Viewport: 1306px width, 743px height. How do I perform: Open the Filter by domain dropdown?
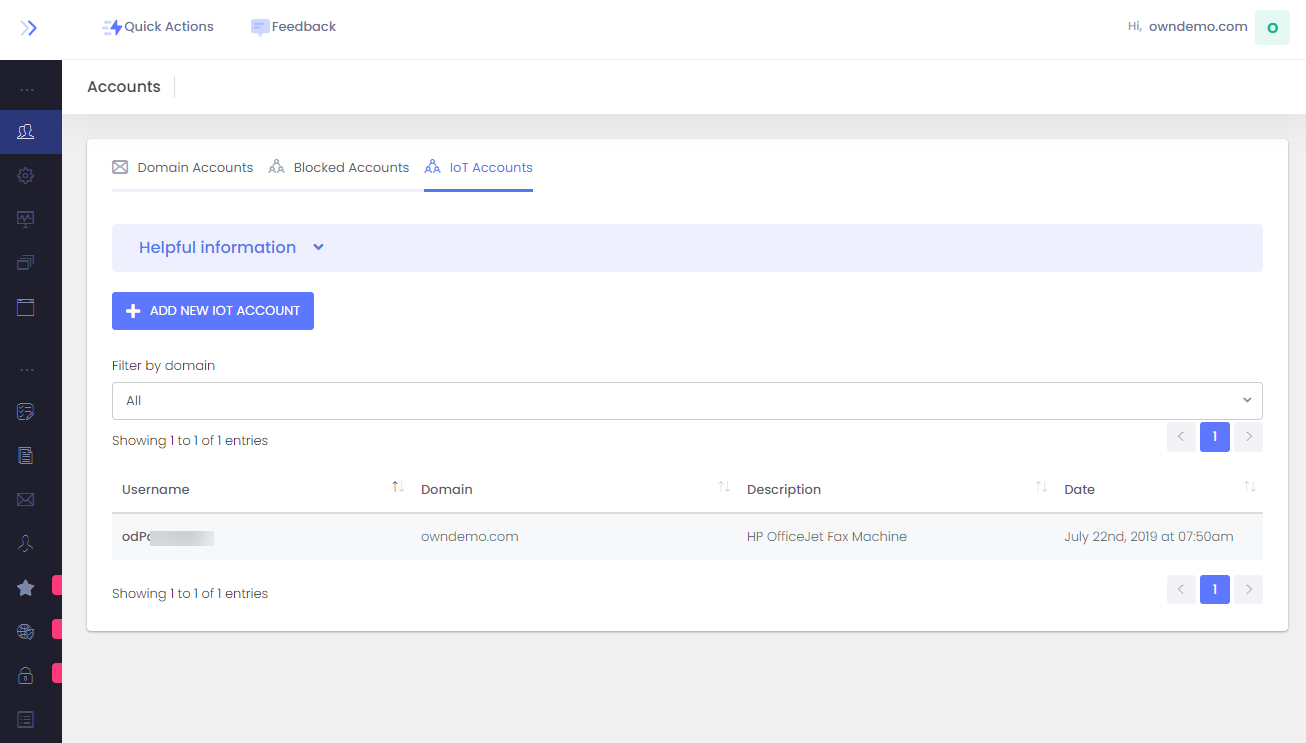686,401
